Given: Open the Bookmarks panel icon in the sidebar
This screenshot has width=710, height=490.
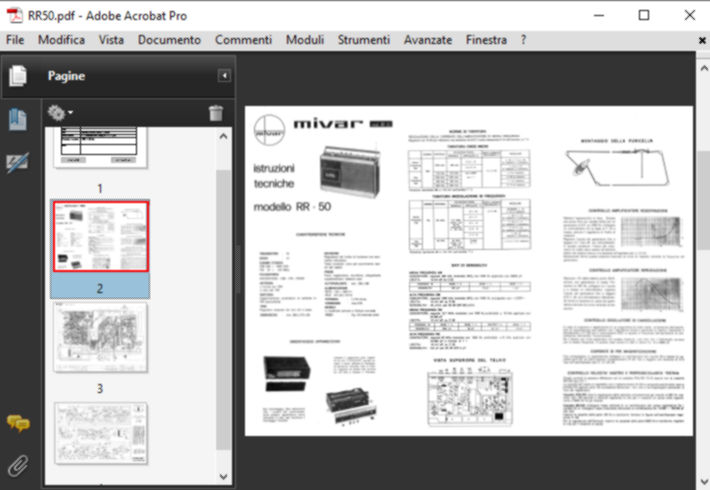Looking at the screenshot, I should pos(18,120).
